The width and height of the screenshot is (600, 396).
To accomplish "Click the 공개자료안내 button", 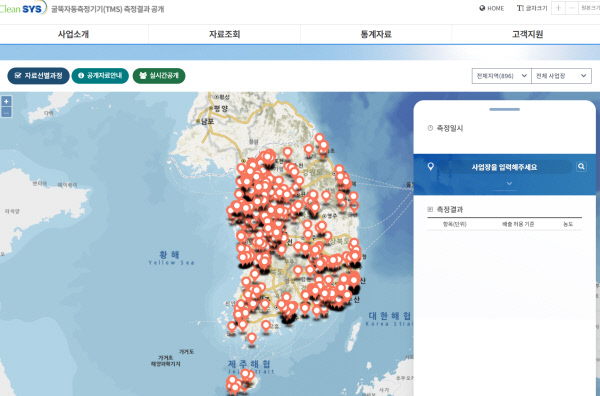I will click(100, 76).
